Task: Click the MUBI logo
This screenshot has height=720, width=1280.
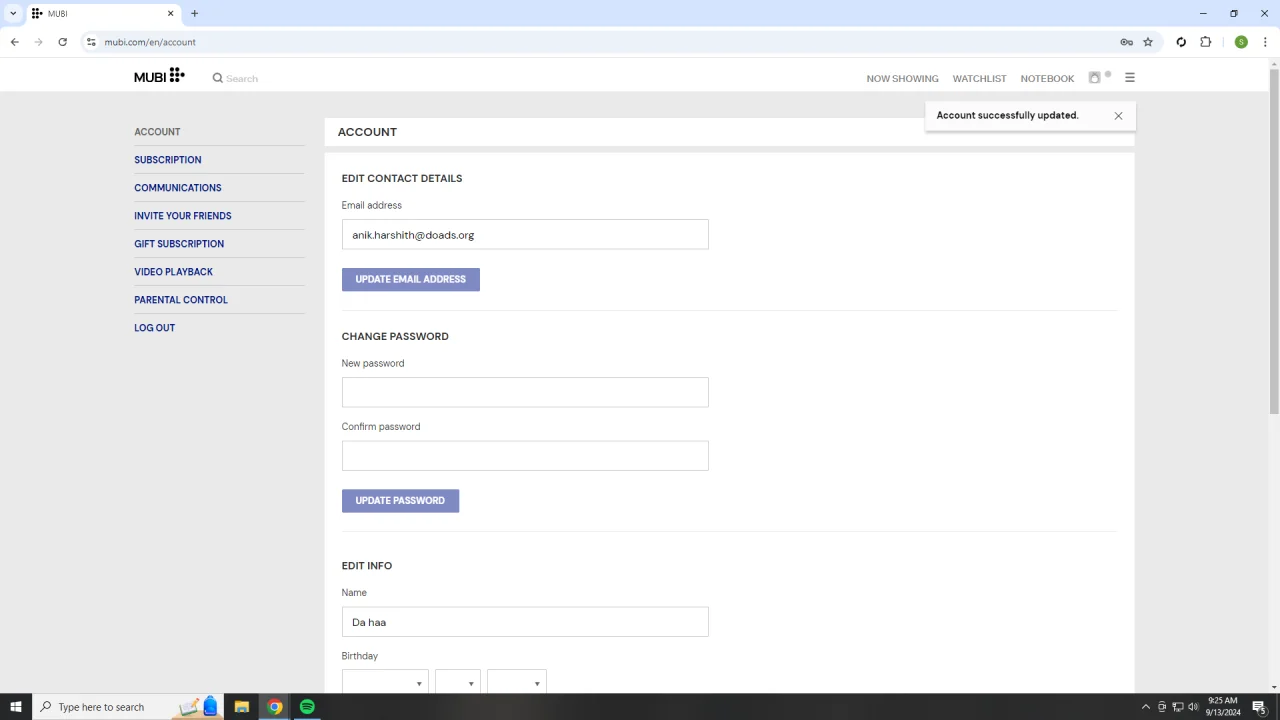Action: tap(159, 76)
